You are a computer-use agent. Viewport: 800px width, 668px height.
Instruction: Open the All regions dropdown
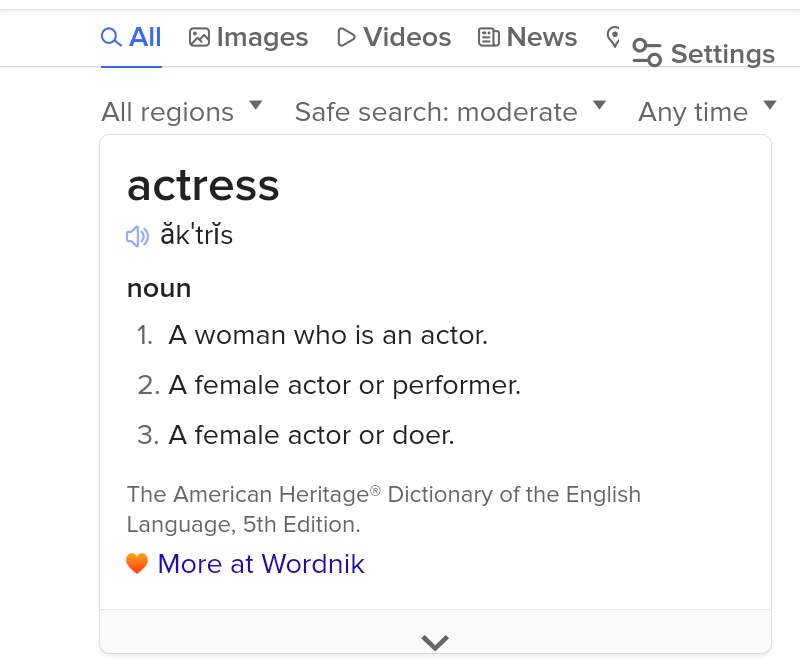pos(181,112)
